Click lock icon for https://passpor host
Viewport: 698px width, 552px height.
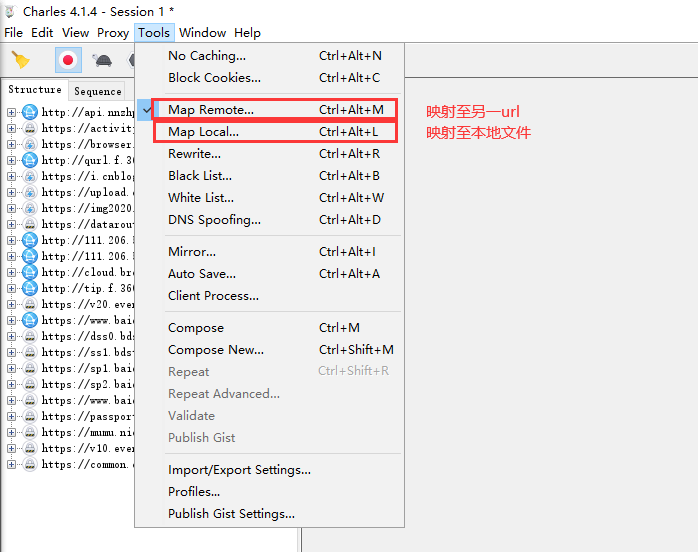30,417
